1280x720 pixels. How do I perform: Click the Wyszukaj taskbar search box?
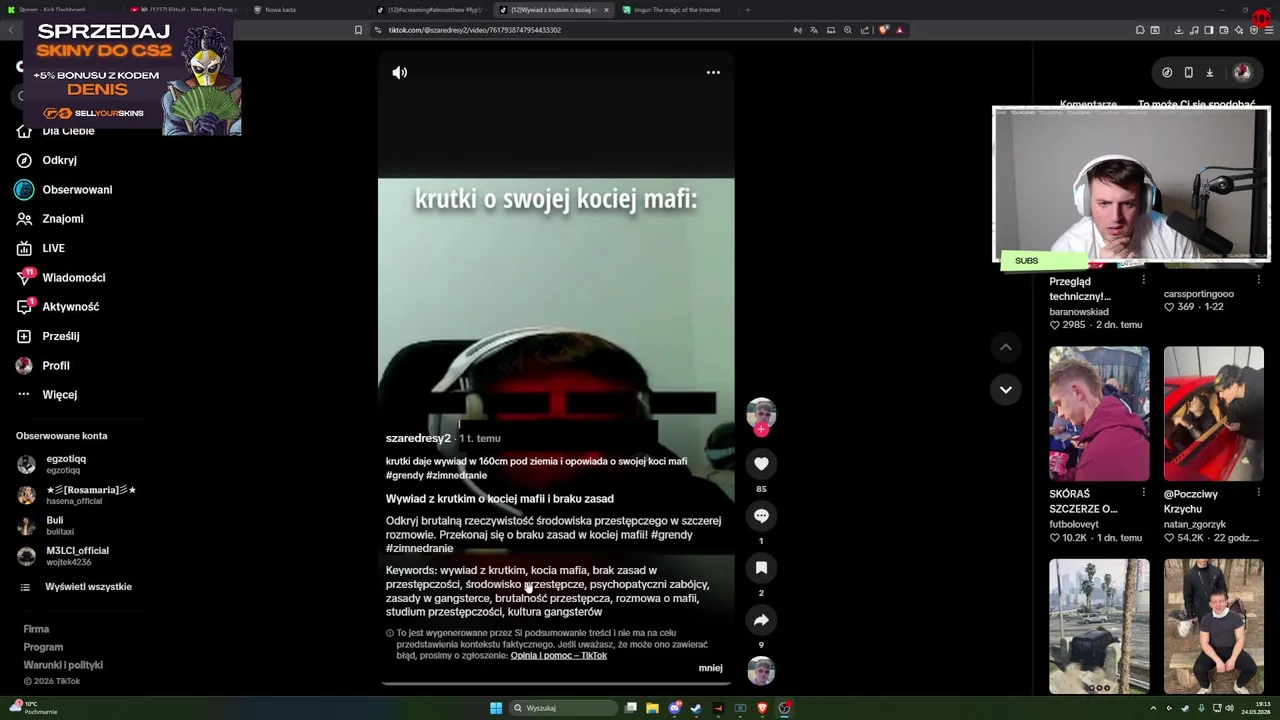pyautogui.click(x=562, y=708)
